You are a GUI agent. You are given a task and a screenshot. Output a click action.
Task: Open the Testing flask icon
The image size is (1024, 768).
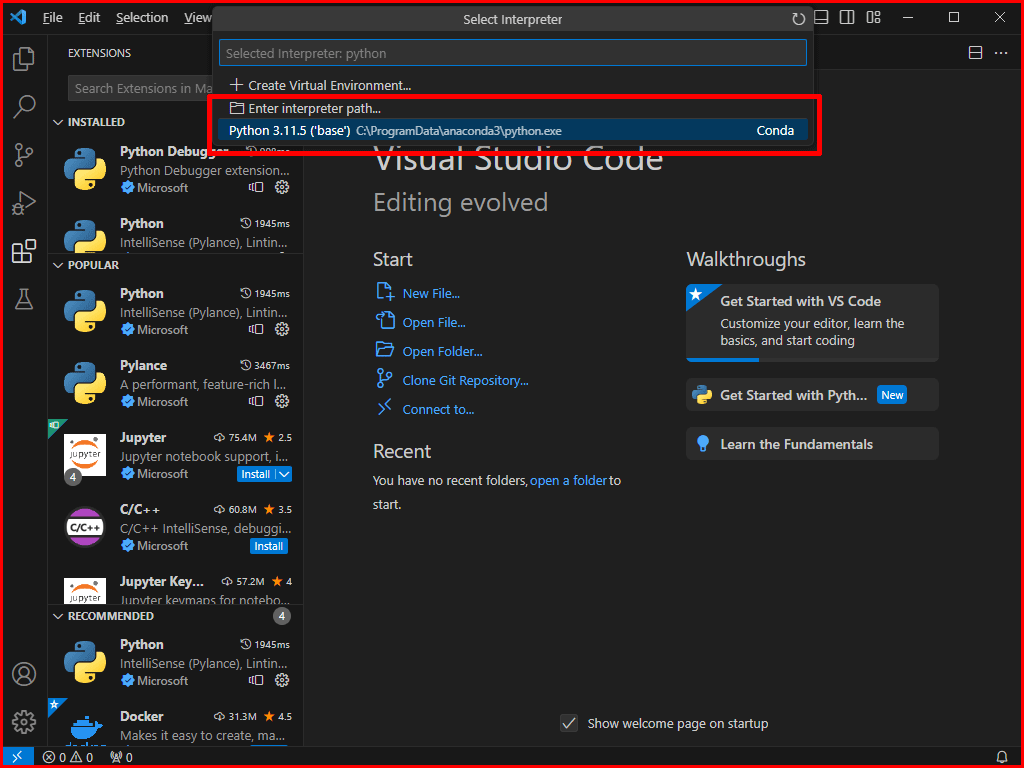click(x=24, y=299)
